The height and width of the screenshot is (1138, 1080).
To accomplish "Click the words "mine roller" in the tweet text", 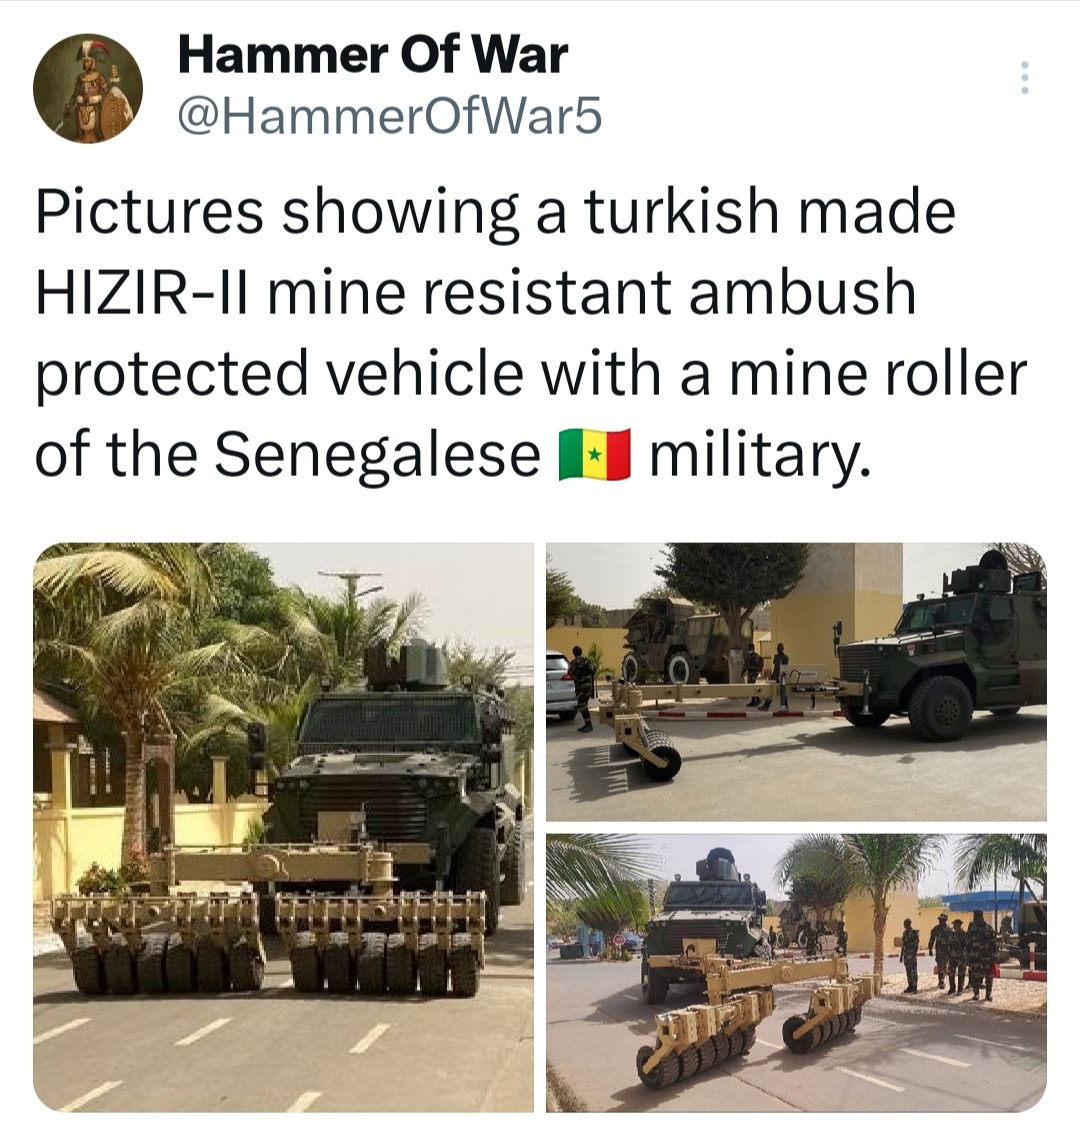I will click(x=879, y=373).
